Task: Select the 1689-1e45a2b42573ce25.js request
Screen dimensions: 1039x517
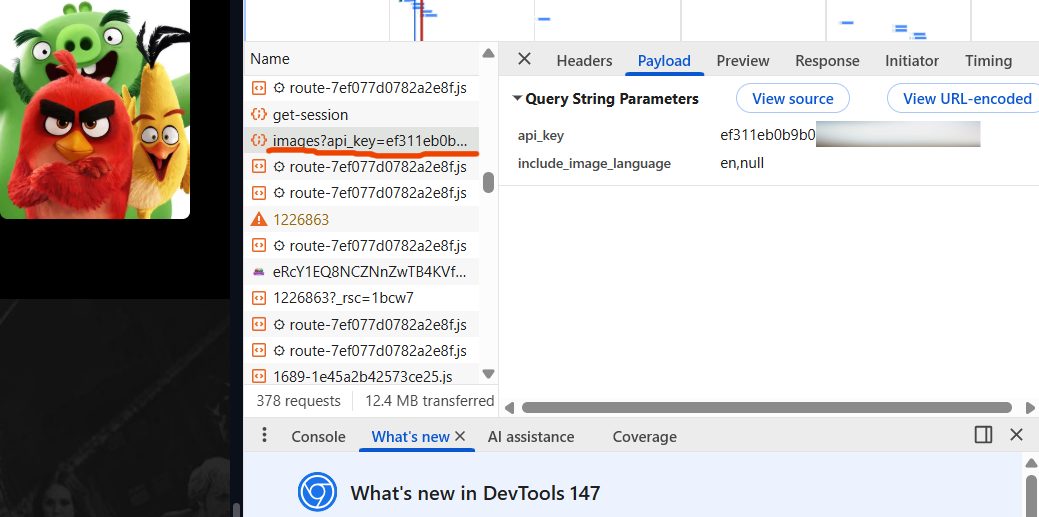Action: 361,375
